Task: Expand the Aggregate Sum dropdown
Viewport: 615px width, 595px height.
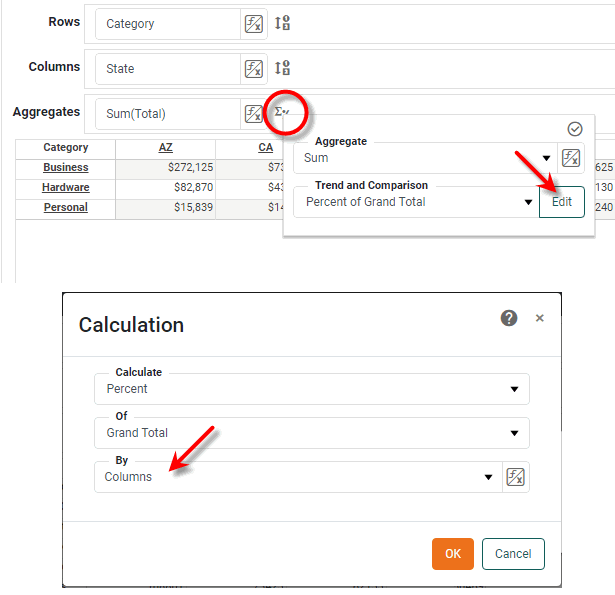Action: tap(546, 158)
